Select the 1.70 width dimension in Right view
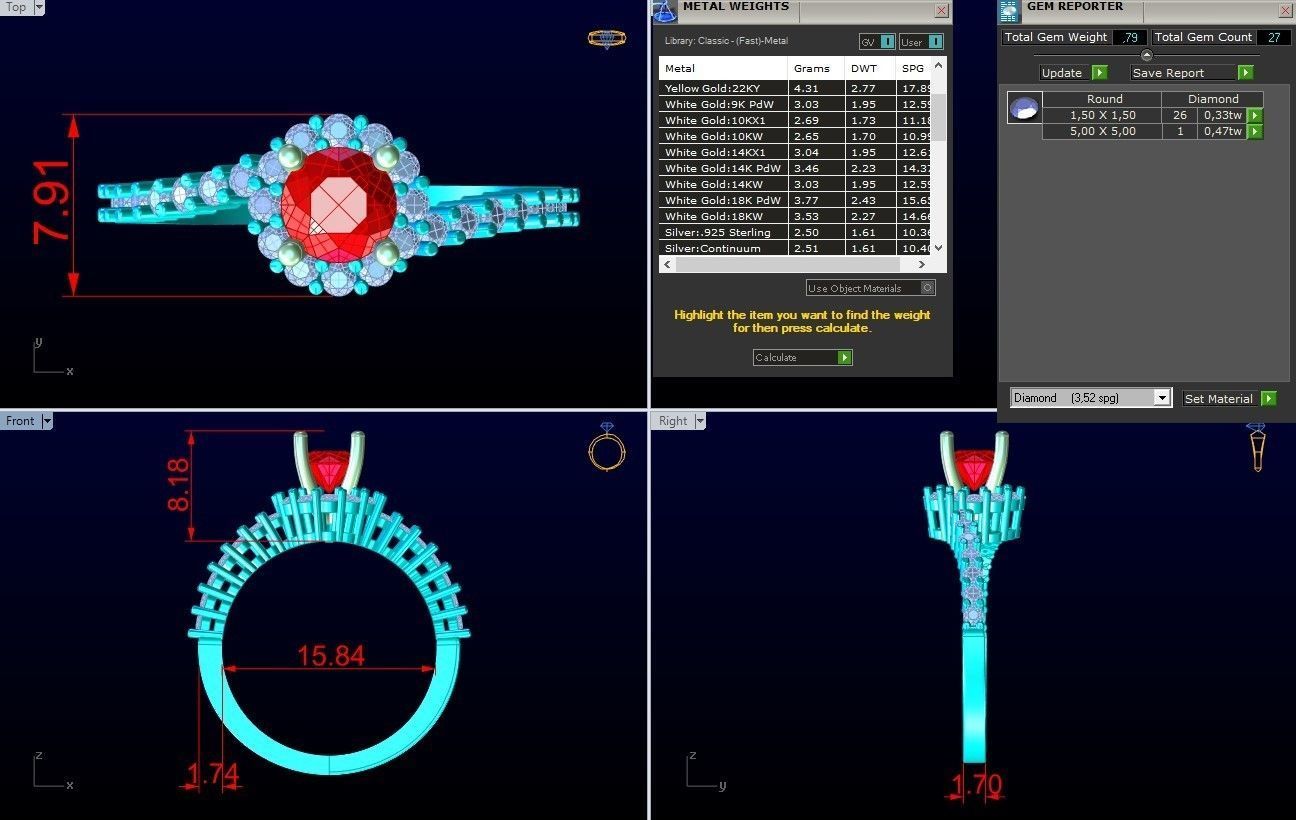The width and height of the screenshot is (1296, 820). (975, 786)
